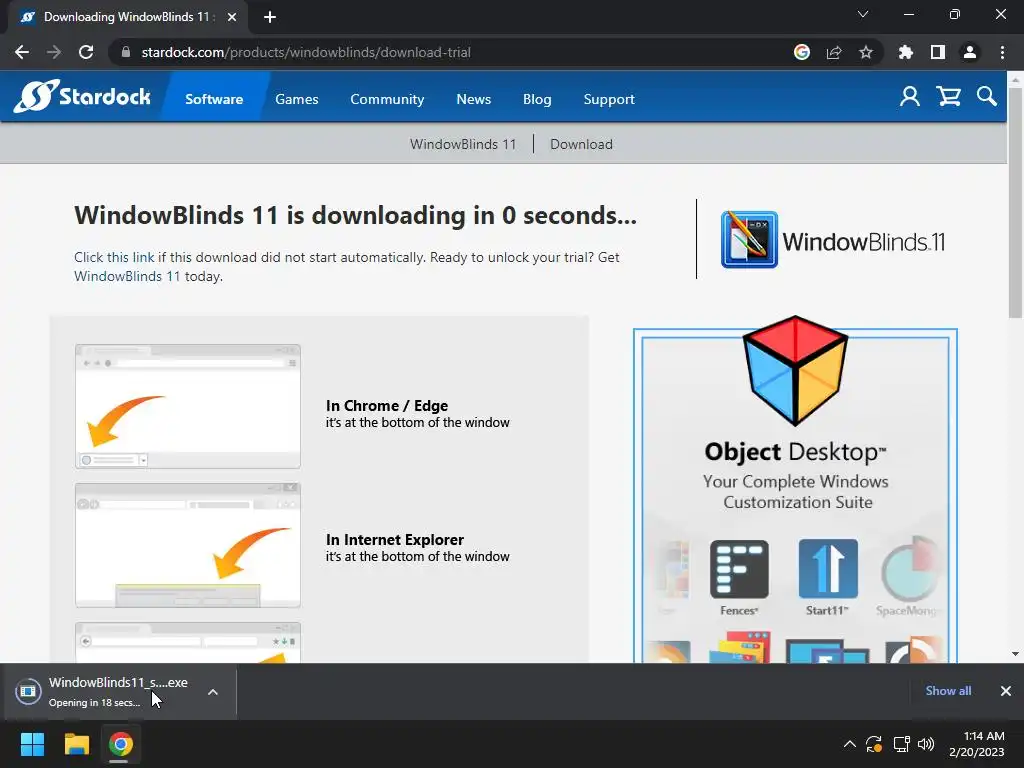Follow the 'WindowBlinds 11' purchase link
Image resolution: width=1024 pixels, height=768 pixels.
[x=127, y=276]
